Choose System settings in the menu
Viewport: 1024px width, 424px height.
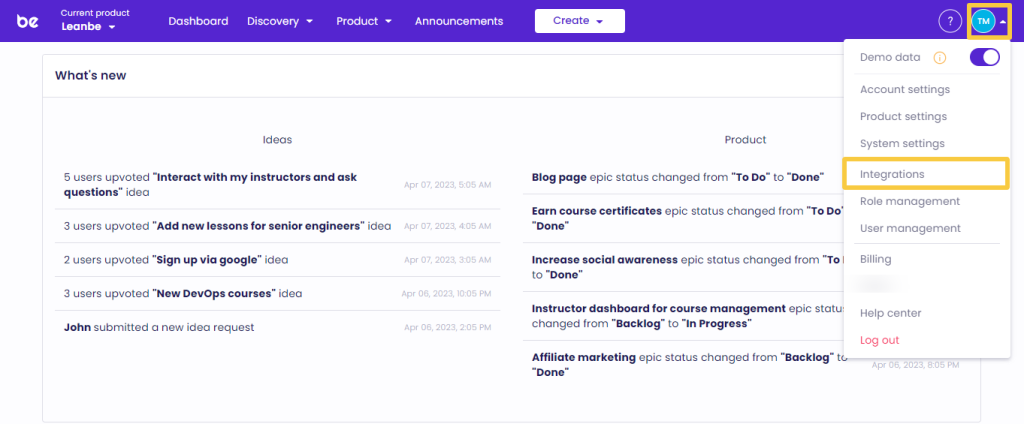click(902, 144)
